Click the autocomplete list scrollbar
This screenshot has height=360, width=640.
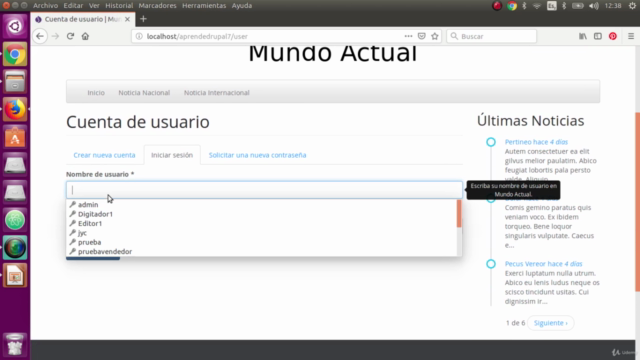point(459,213)
